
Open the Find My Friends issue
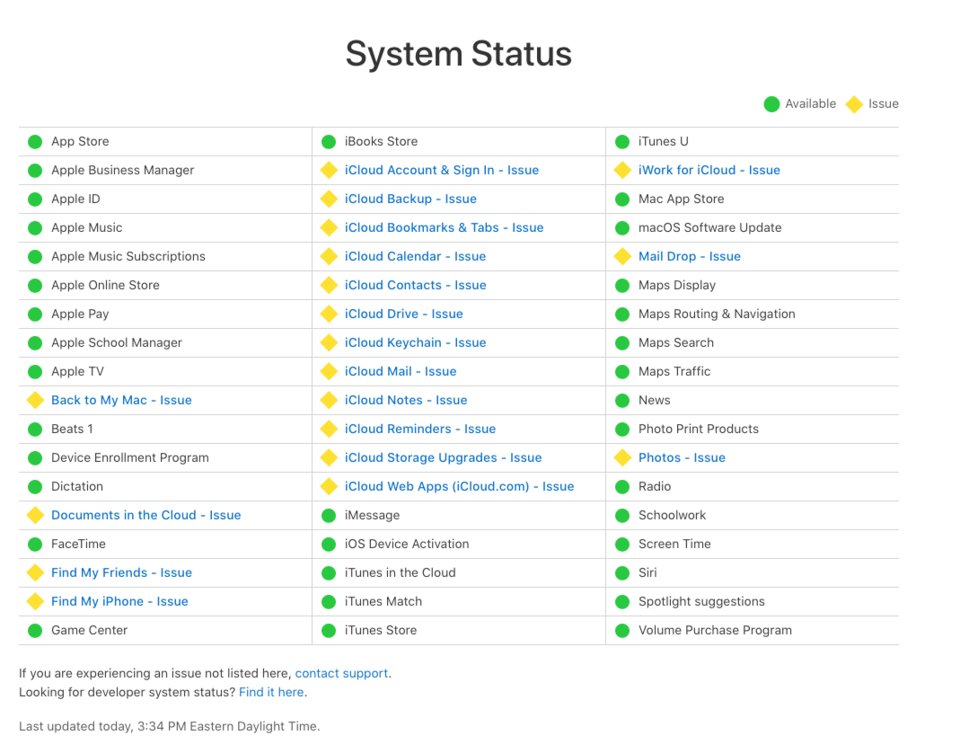(x=121, y=573)
